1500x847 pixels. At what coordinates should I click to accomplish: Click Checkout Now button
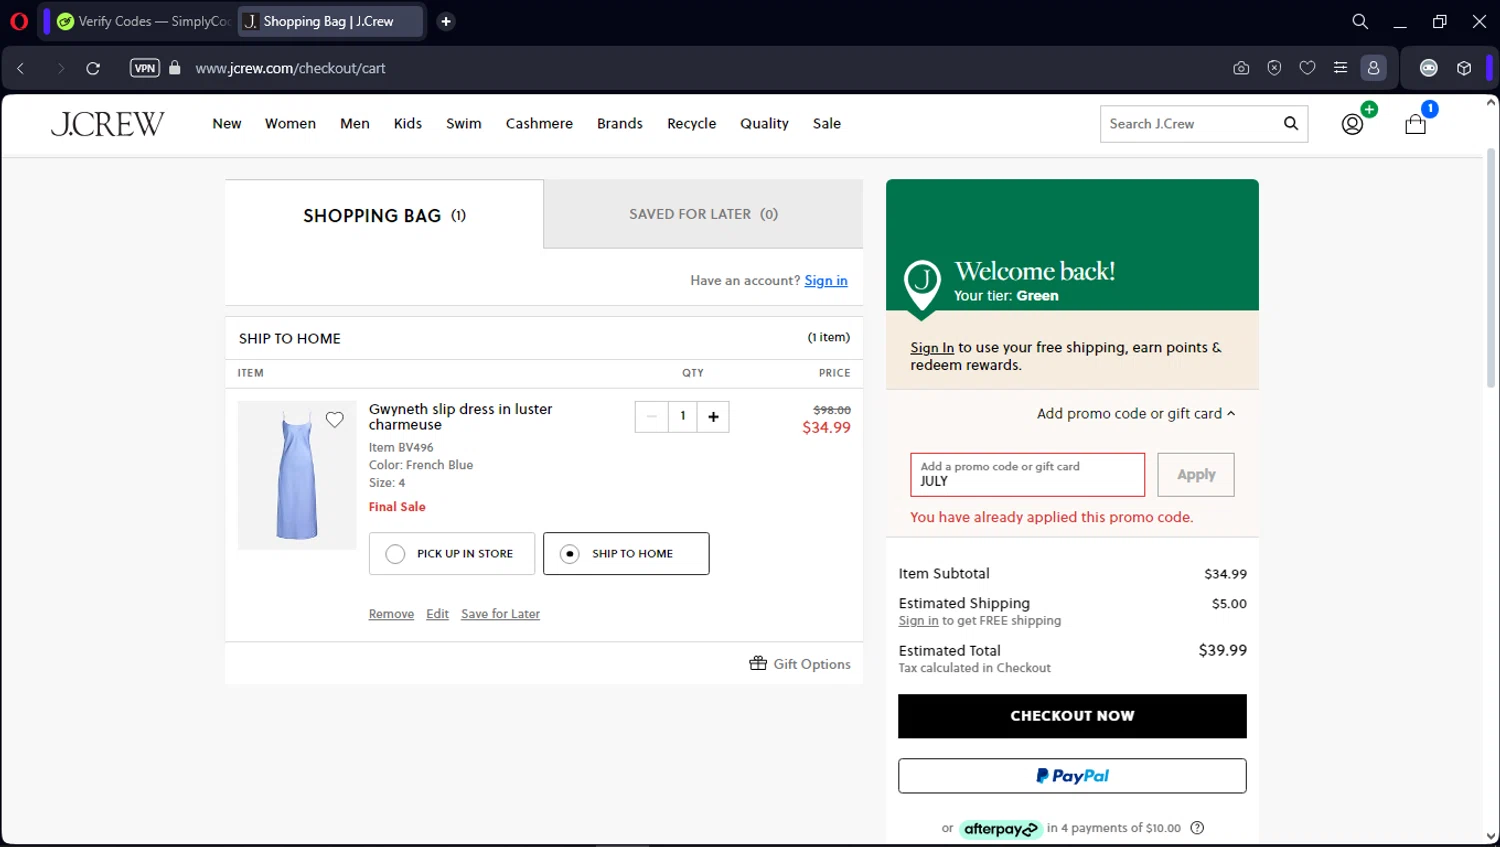tap(1072, 716)
